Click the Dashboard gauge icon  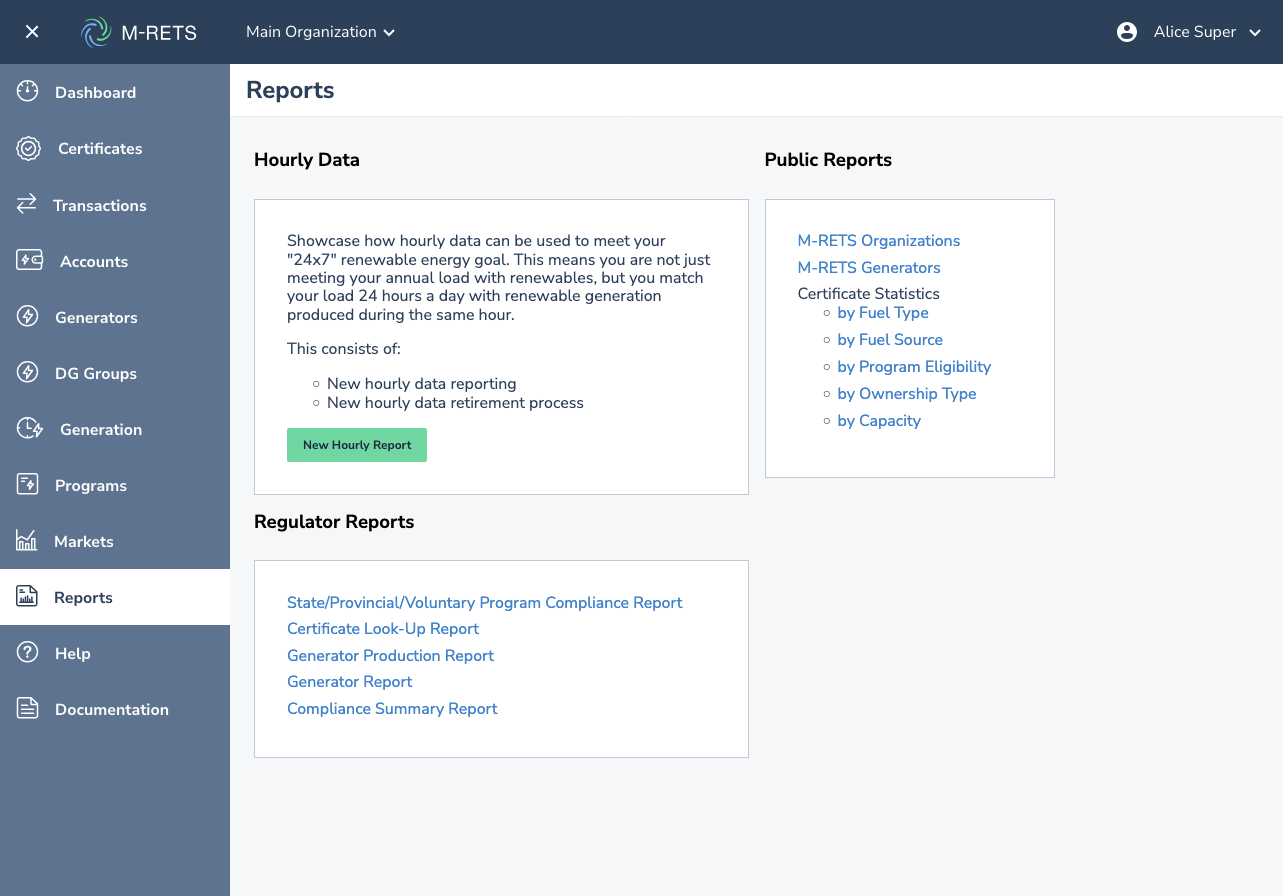click(x=28, y=92)
